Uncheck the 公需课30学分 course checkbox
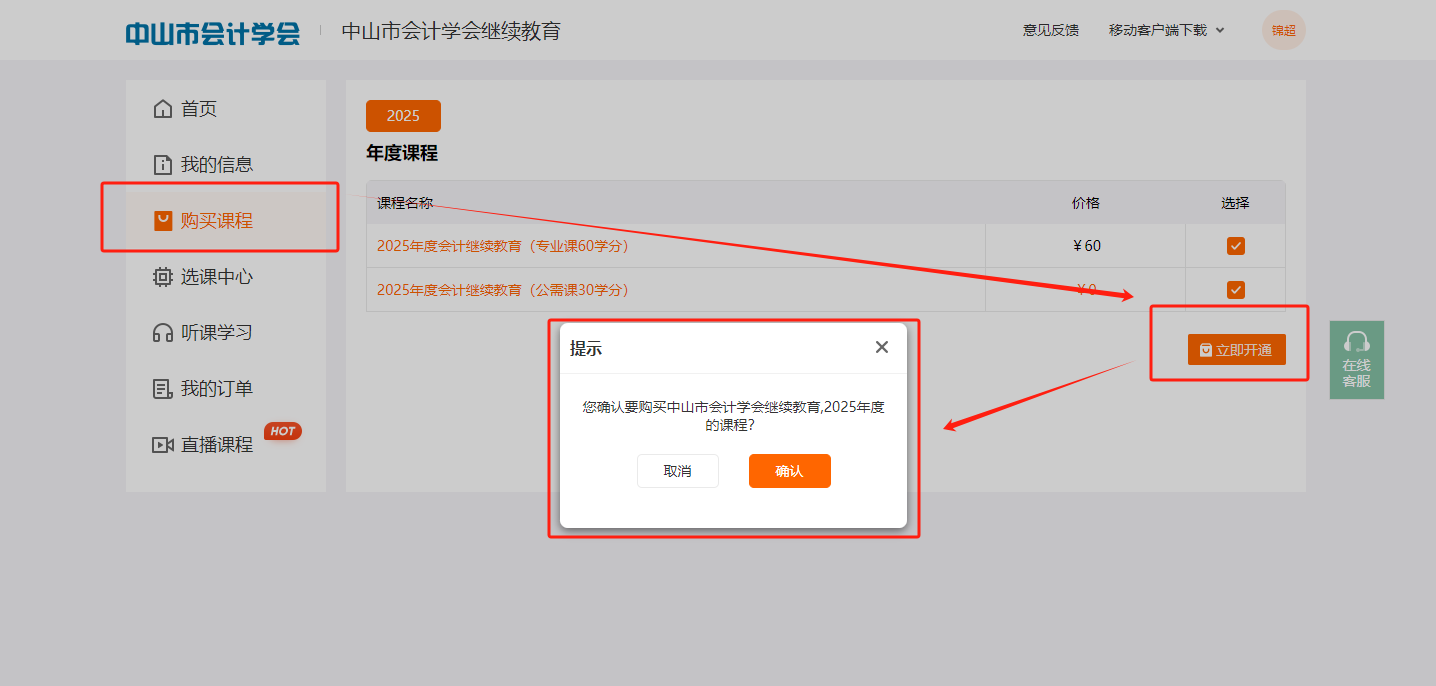The image size is (1436, 686). [1236, 290]
